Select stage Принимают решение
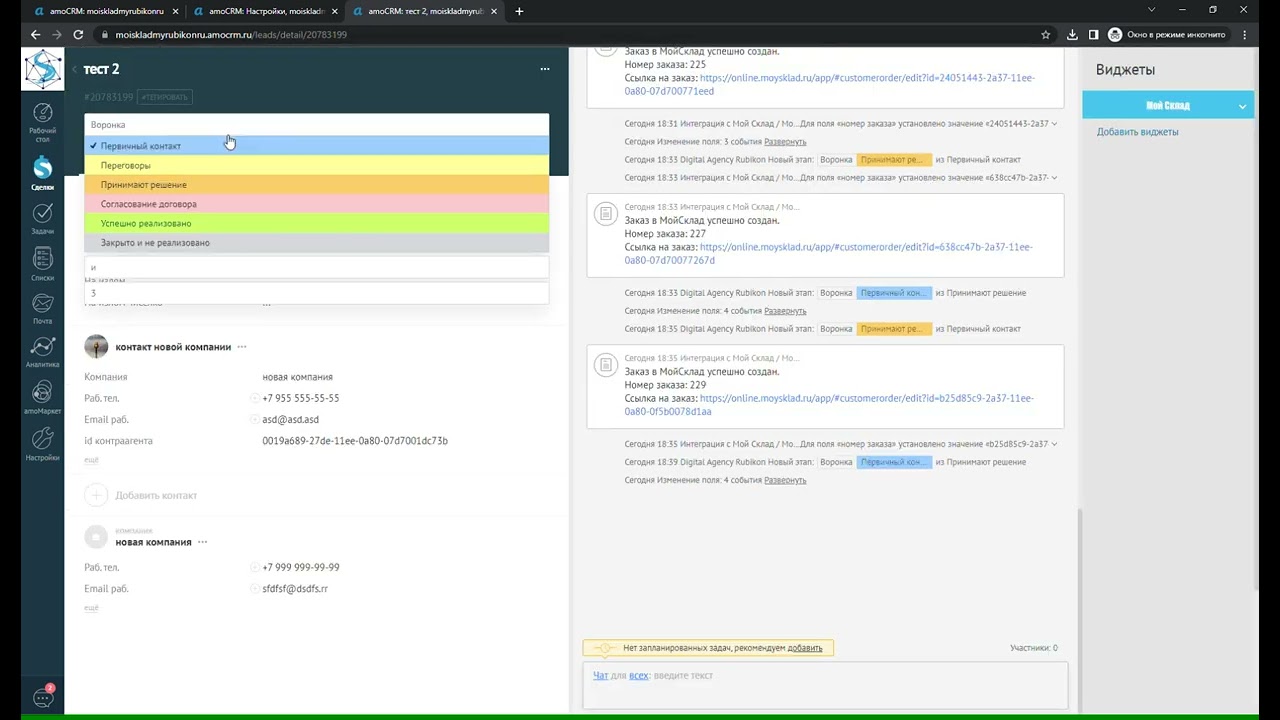The width and height of the screenshot is (1280, 720). [x=317, y=185]
